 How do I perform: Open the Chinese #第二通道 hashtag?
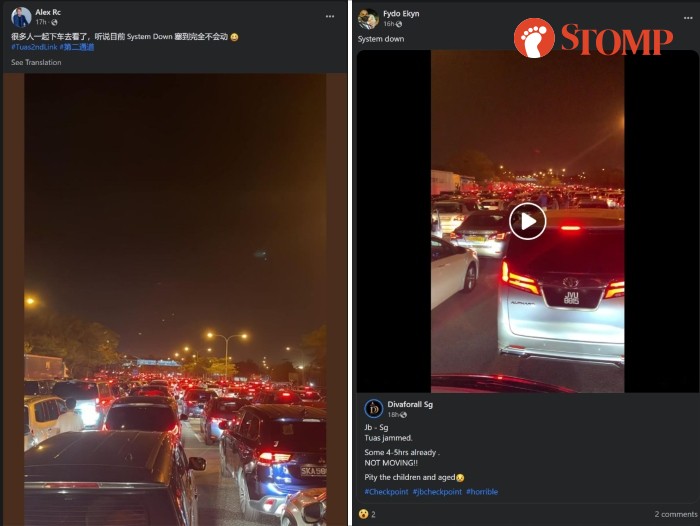[77, 47]
